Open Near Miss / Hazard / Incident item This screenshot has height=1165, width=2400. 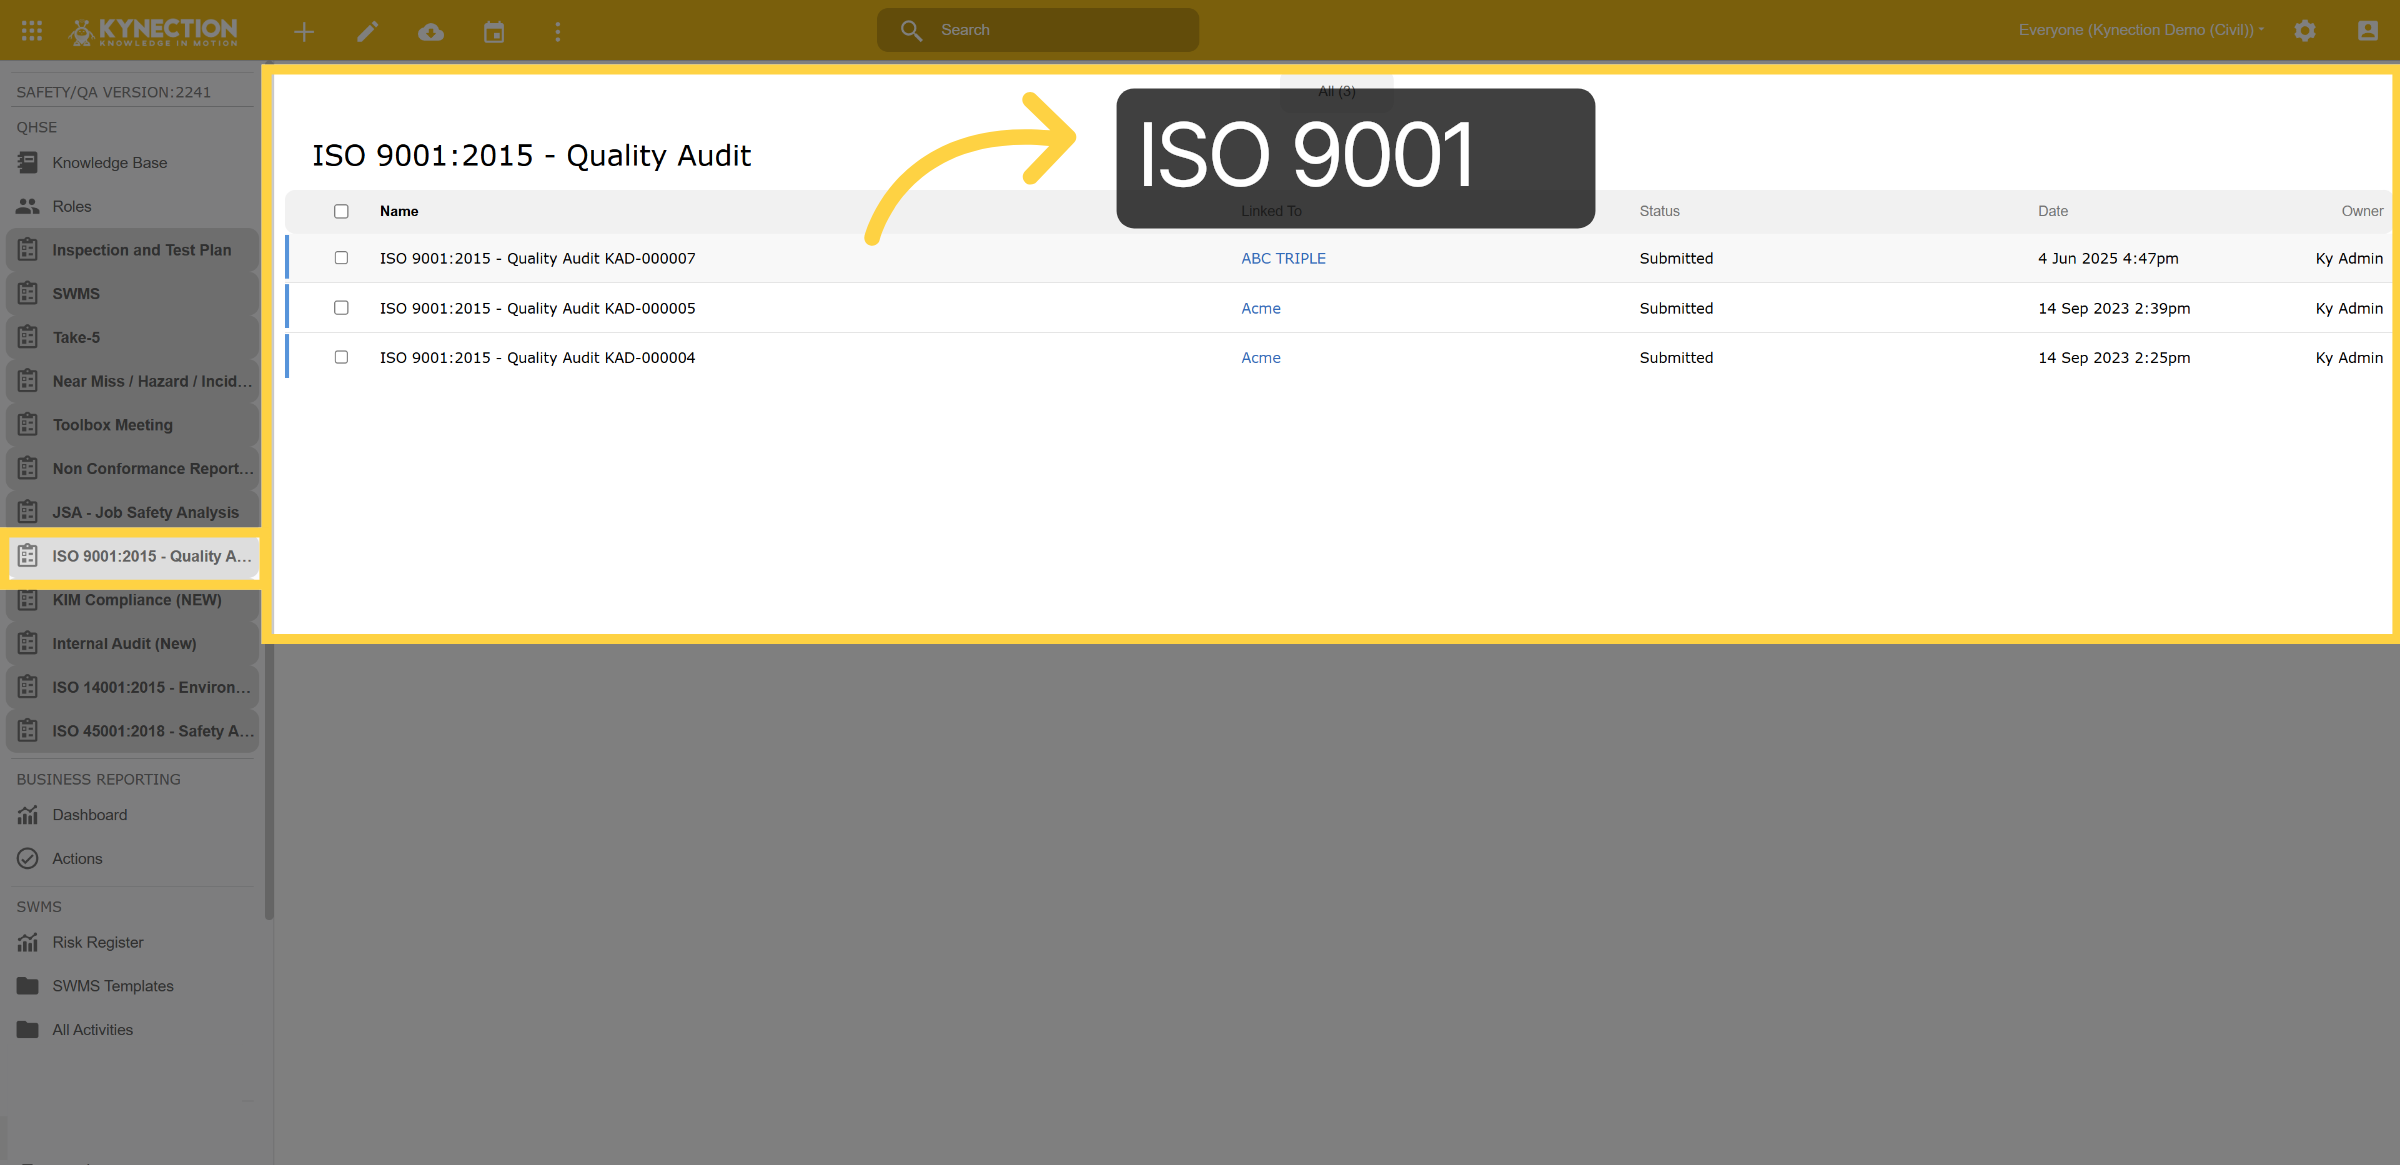pyautogui.click(x=132, y=381)
